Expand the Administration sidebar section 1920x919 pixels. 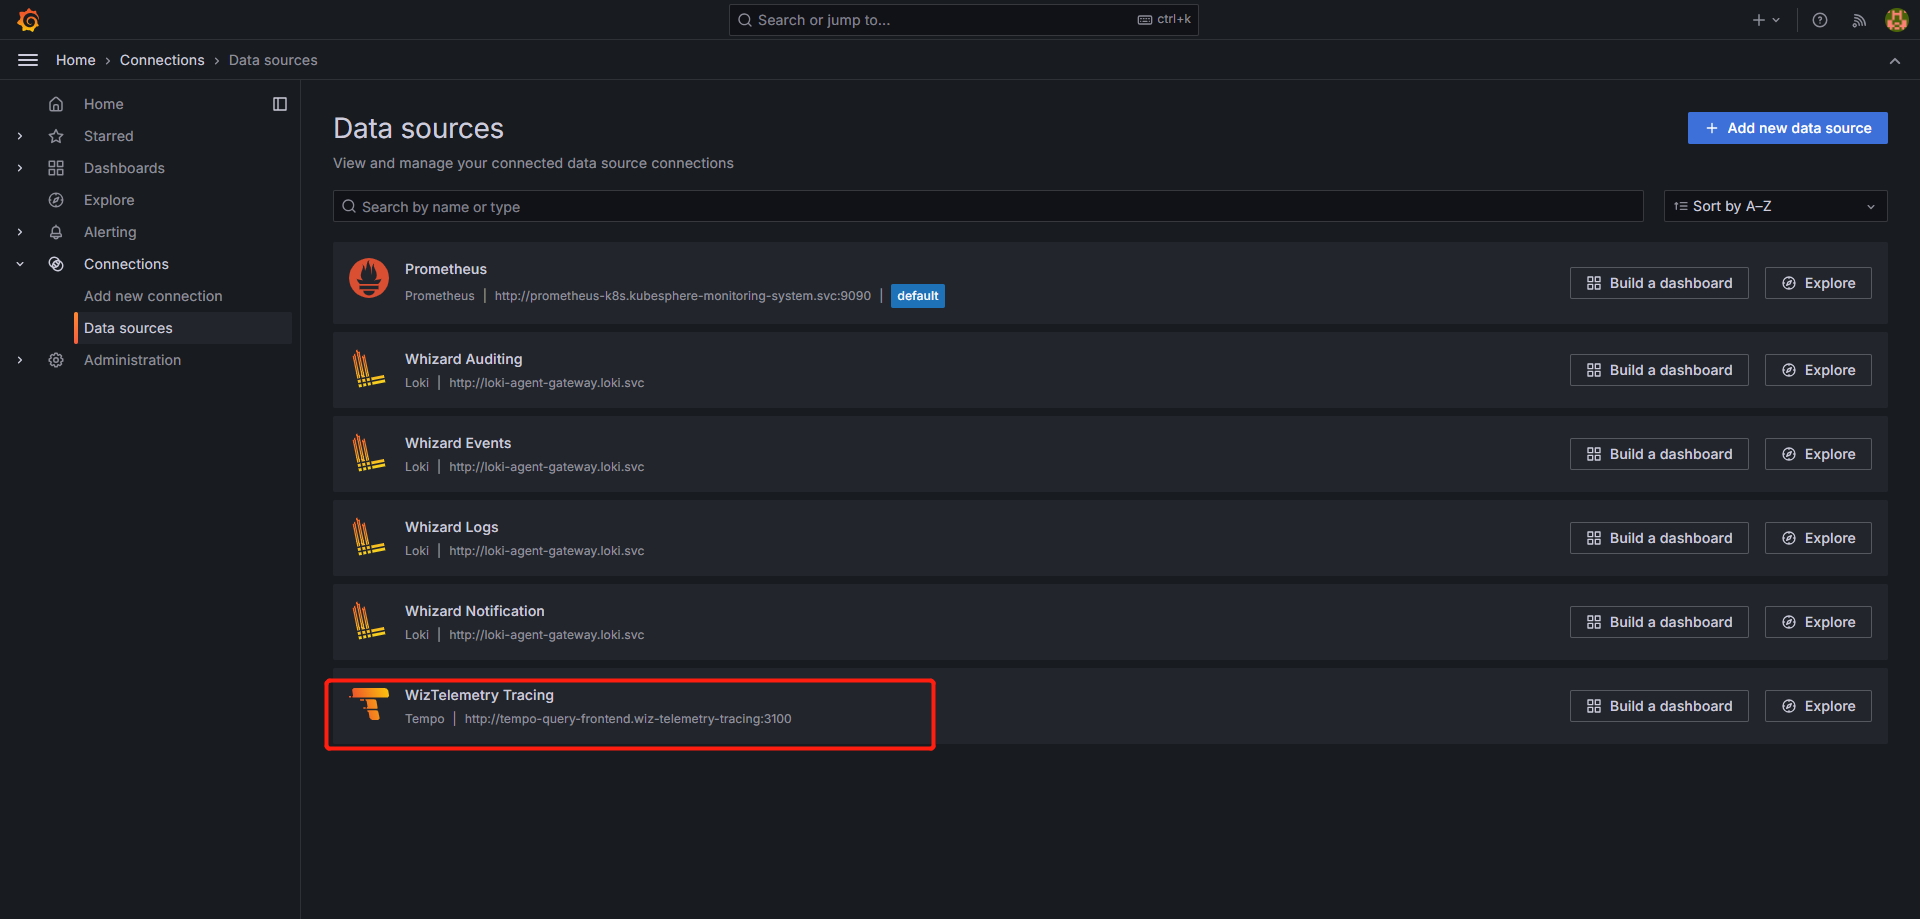[20, 359]
